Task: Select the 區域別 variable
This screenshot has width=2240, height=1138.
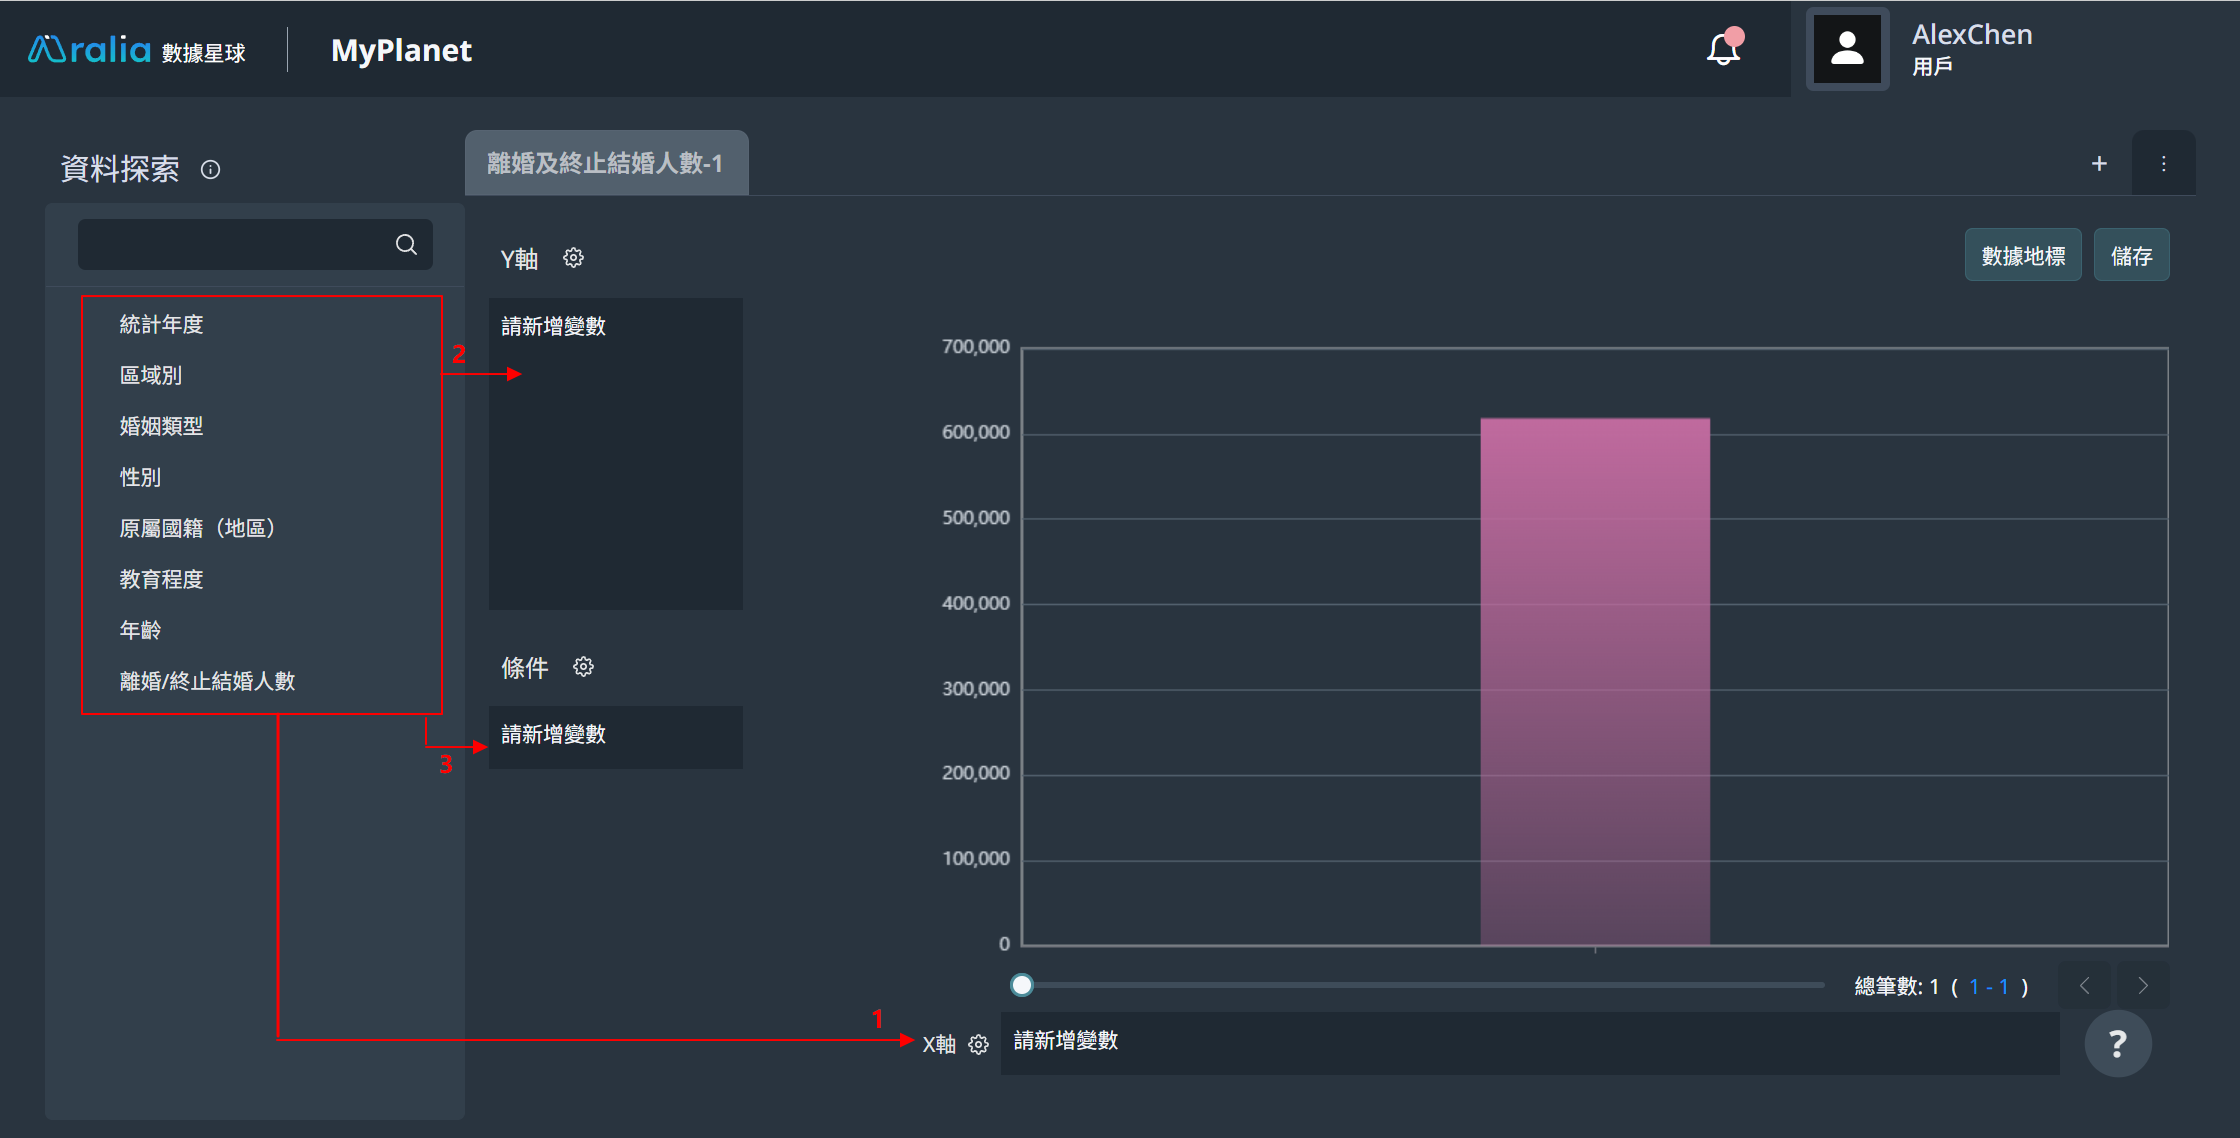Action: (151, 375)
